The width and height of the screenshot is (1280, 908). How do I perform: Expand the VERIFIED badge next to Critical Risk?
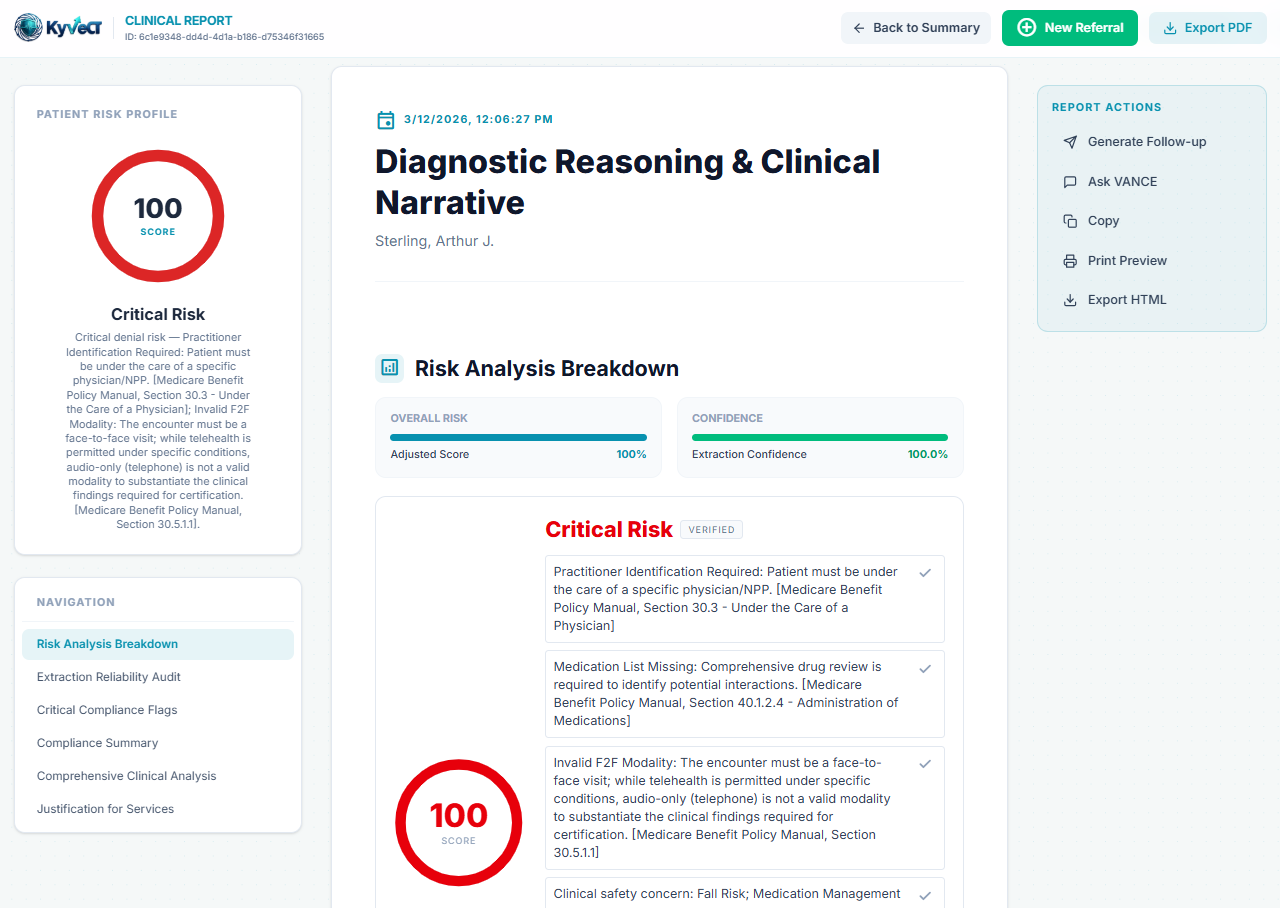pyautogui.click(x=711, y=529)
